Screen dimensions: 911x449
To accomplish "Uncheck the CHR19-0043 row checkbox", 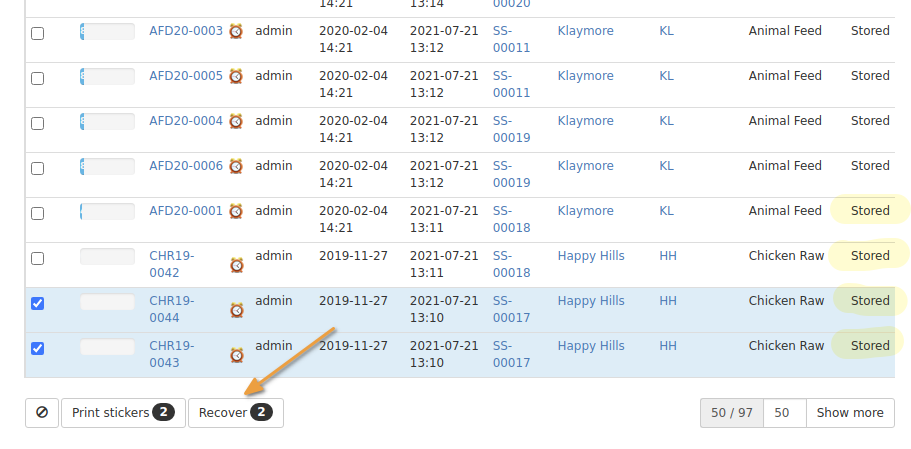I will [x=38, y=348].
